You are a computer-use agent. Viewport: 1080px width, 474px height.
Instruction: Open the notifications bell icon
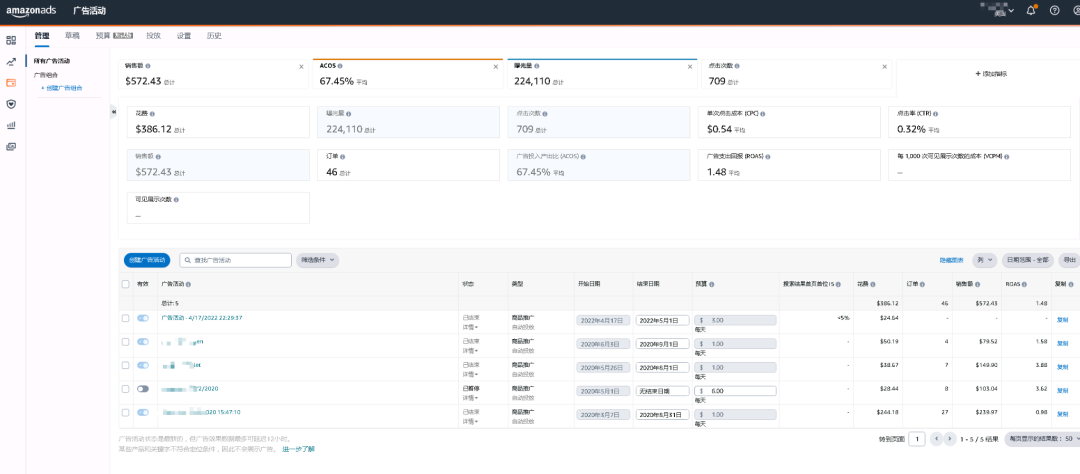pyautogui.click(x=1031, y=10)
